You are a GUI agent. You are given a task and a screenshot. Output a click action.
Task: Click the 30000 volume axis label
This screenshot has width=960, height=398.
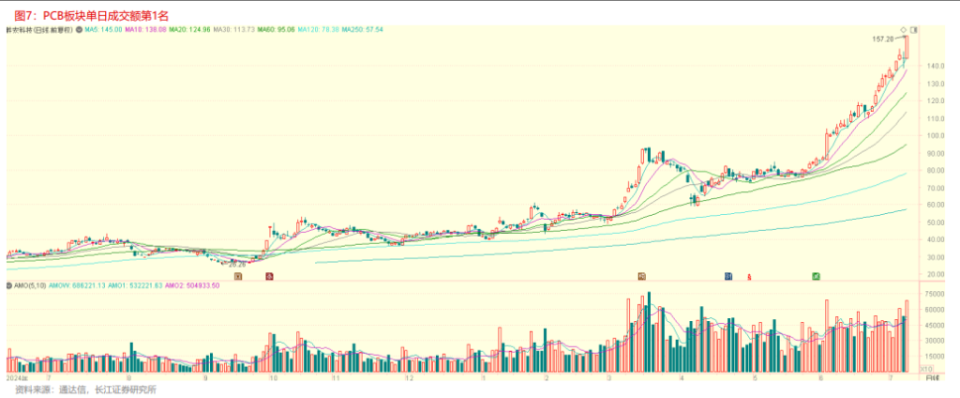pyautogui.click(x=936, y=341)
